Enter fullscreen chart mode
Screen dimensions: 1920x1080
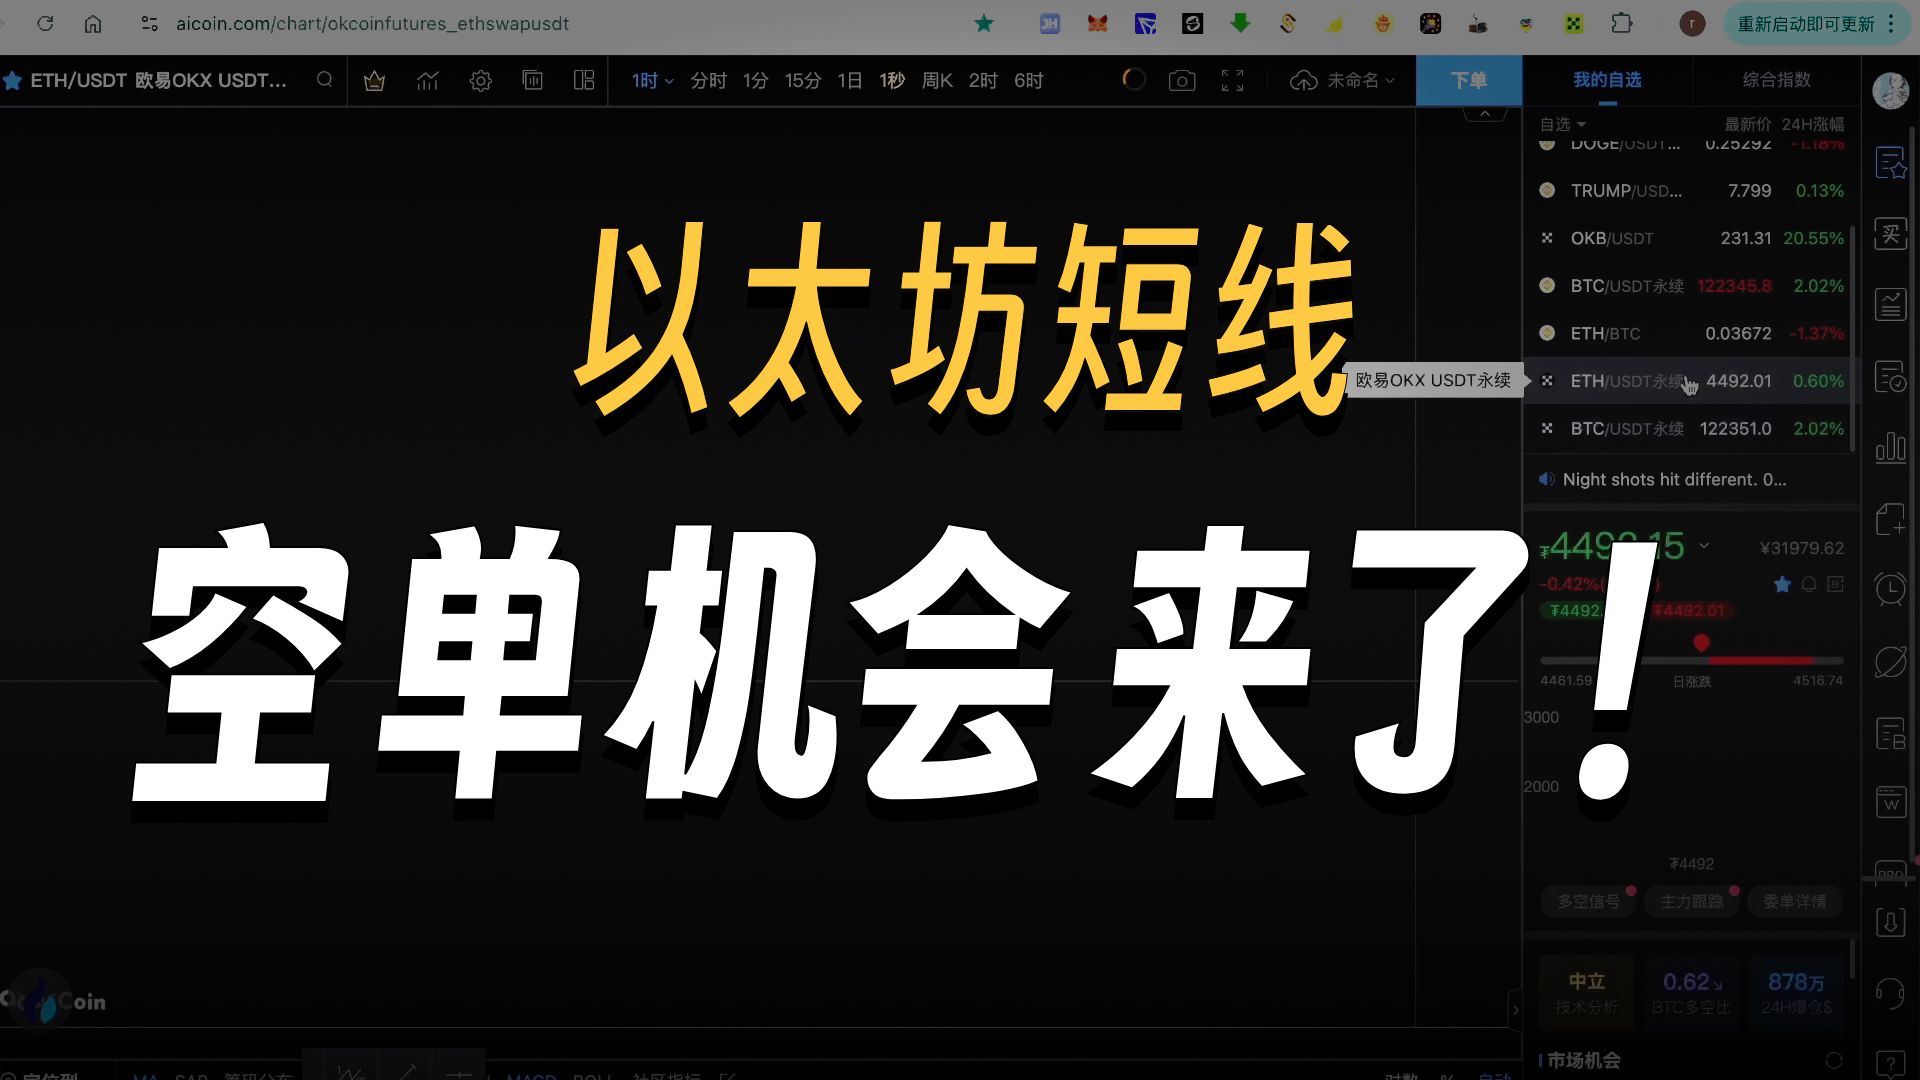click(1232, 80)
